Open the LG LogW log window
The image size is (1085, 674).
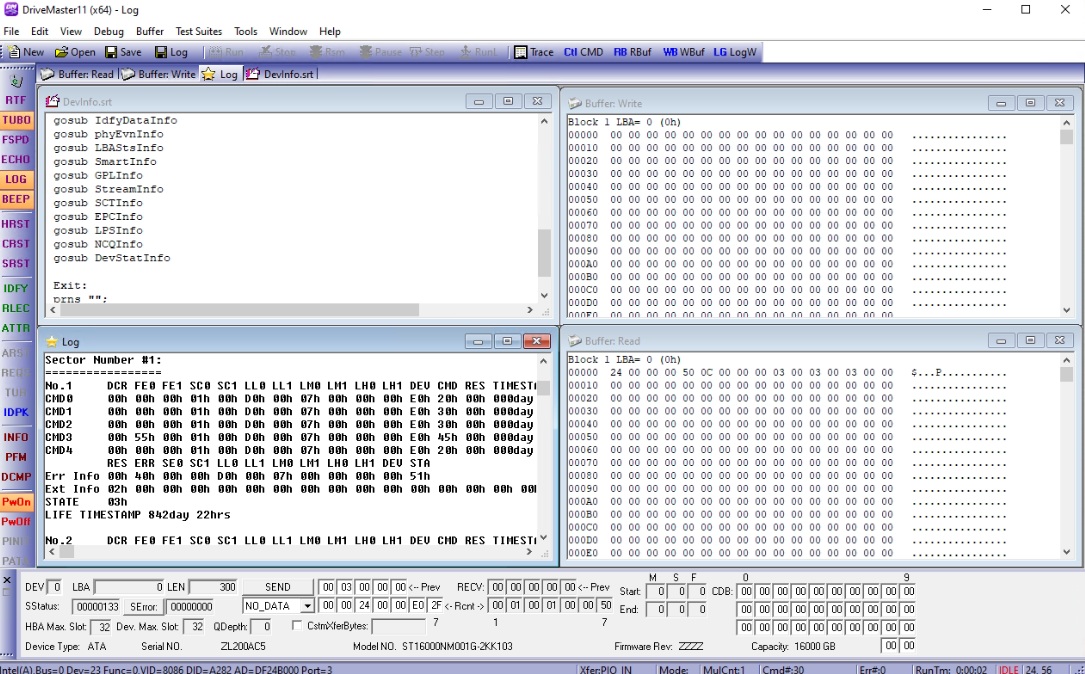click(x=735, y=52)
